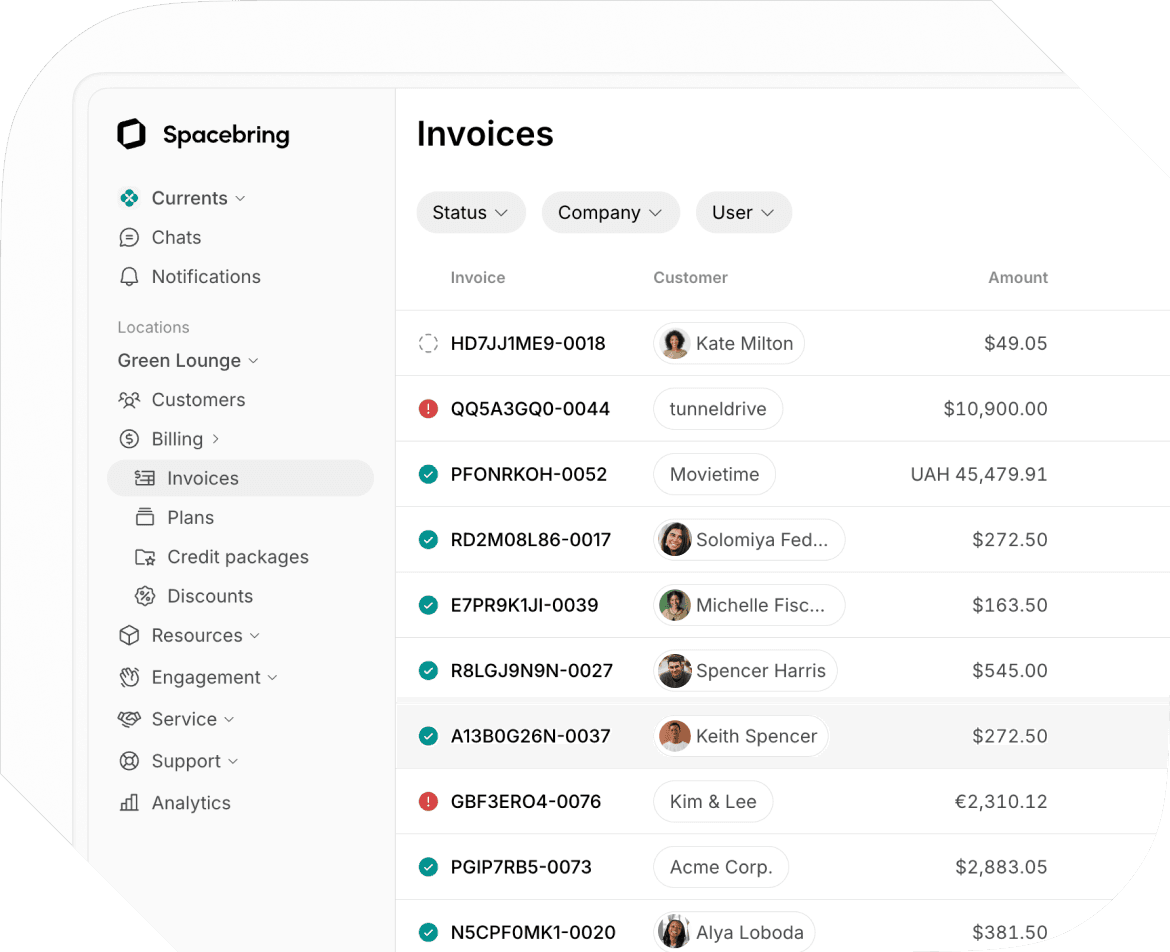
Task: Open the User filter dropdown
Action: tap(743, 213)
